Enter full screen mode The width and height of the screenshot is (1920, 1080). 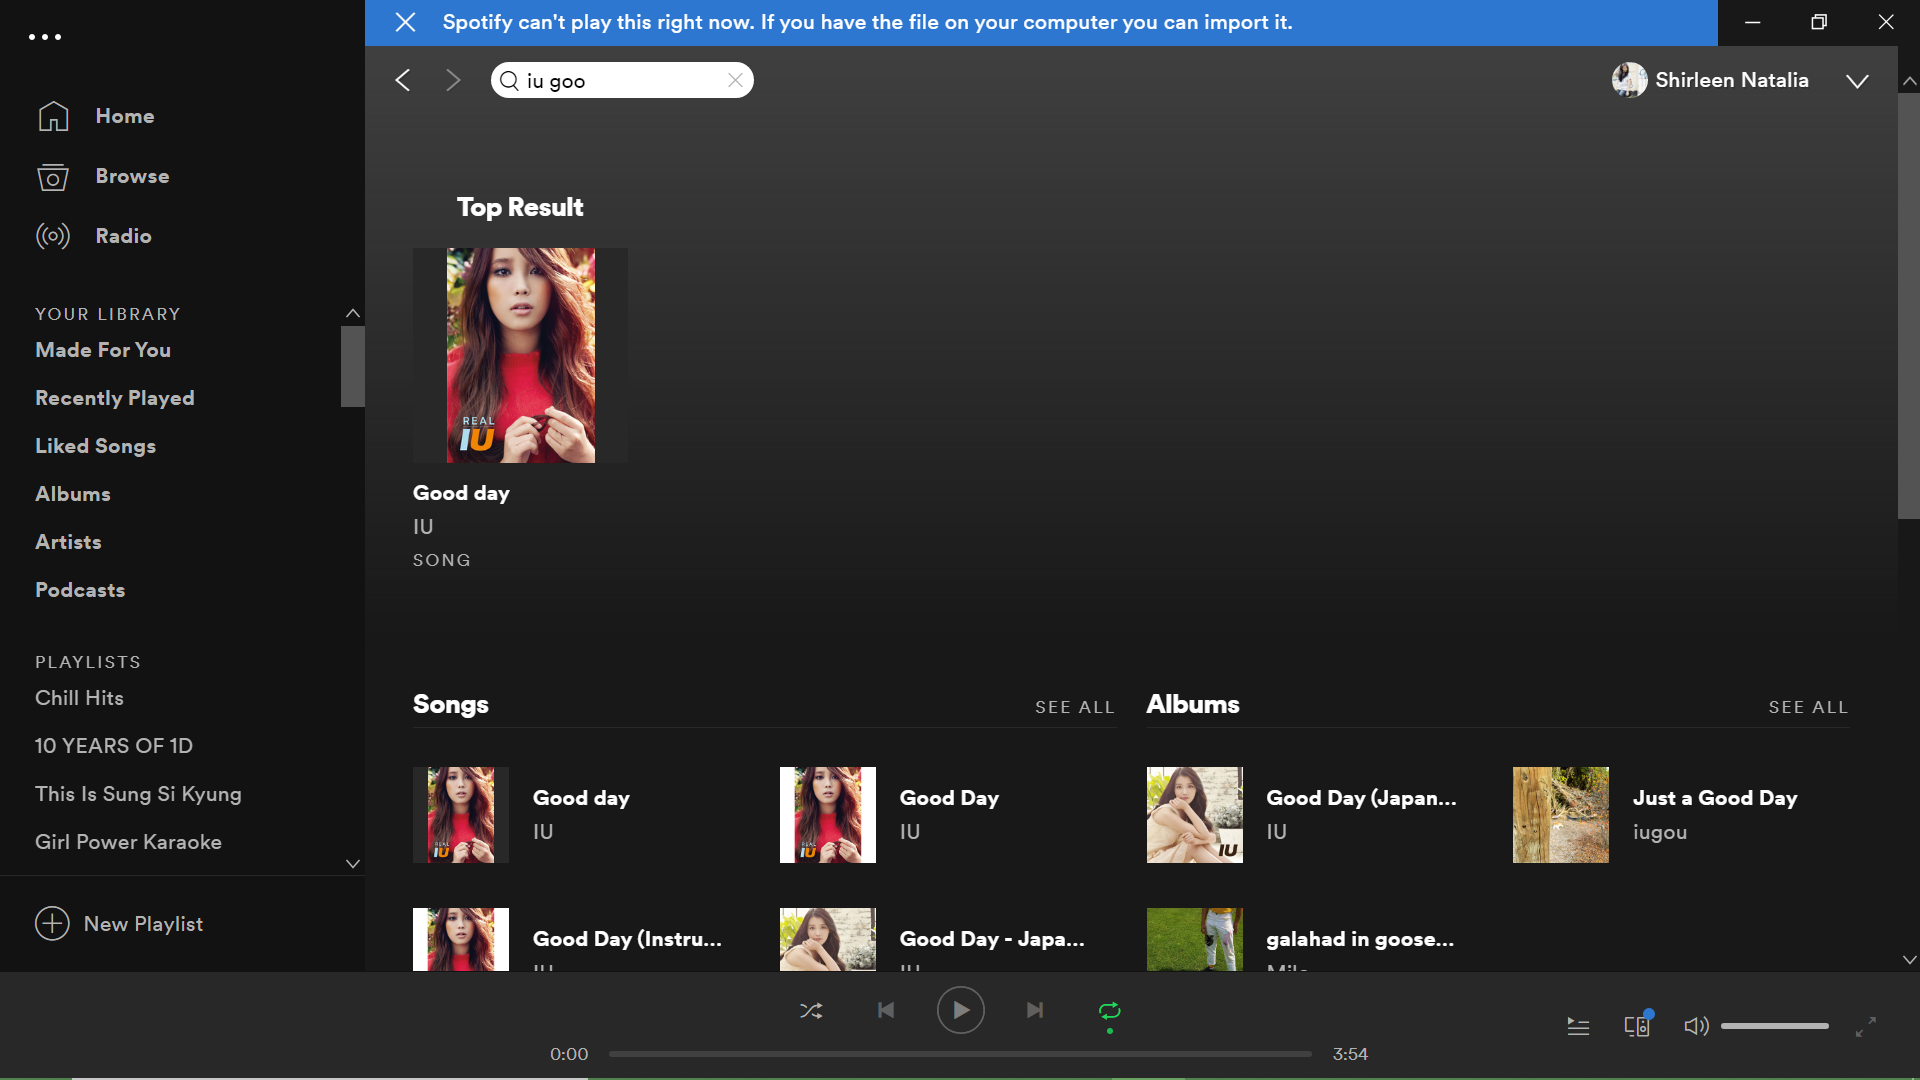point(1865,1026)
